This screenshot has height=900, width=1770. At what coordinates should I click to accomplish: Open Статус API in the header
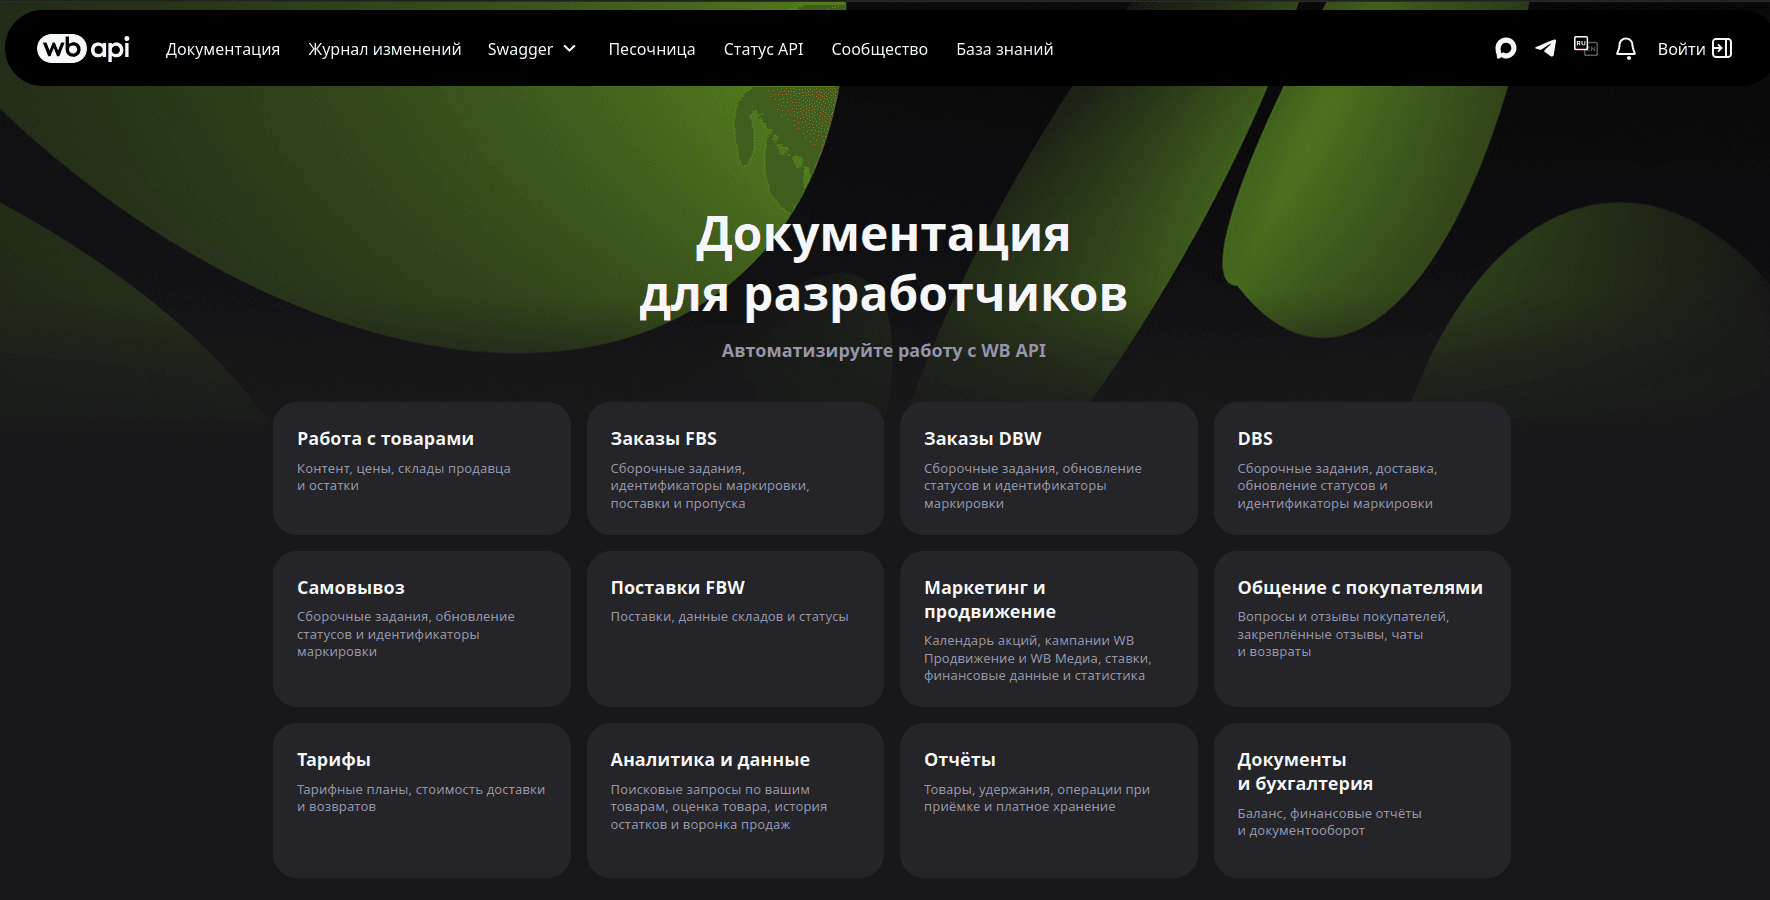tap(764, 49)
